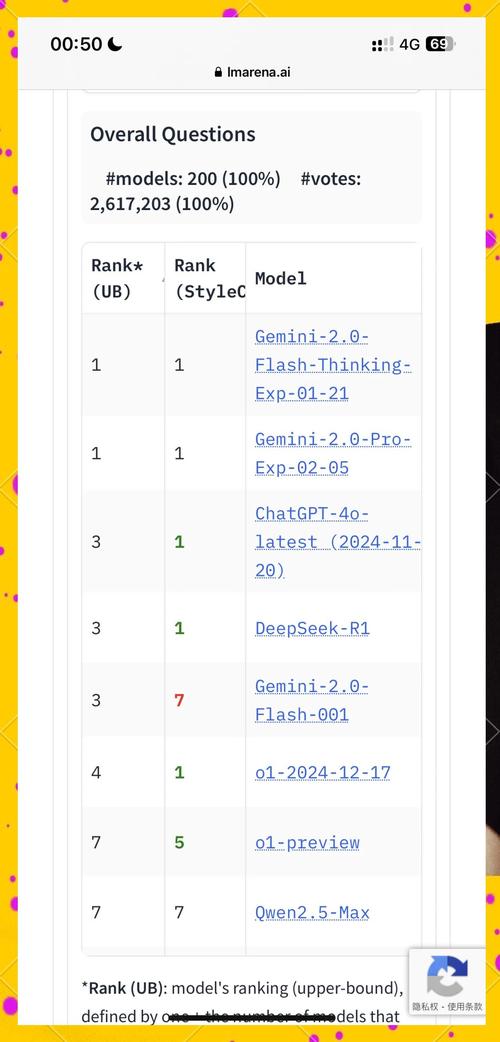Tap the lock icon beside lmarena.ai
The height and width of the screenshot is (1042, 500).
[x=218, y=72]
